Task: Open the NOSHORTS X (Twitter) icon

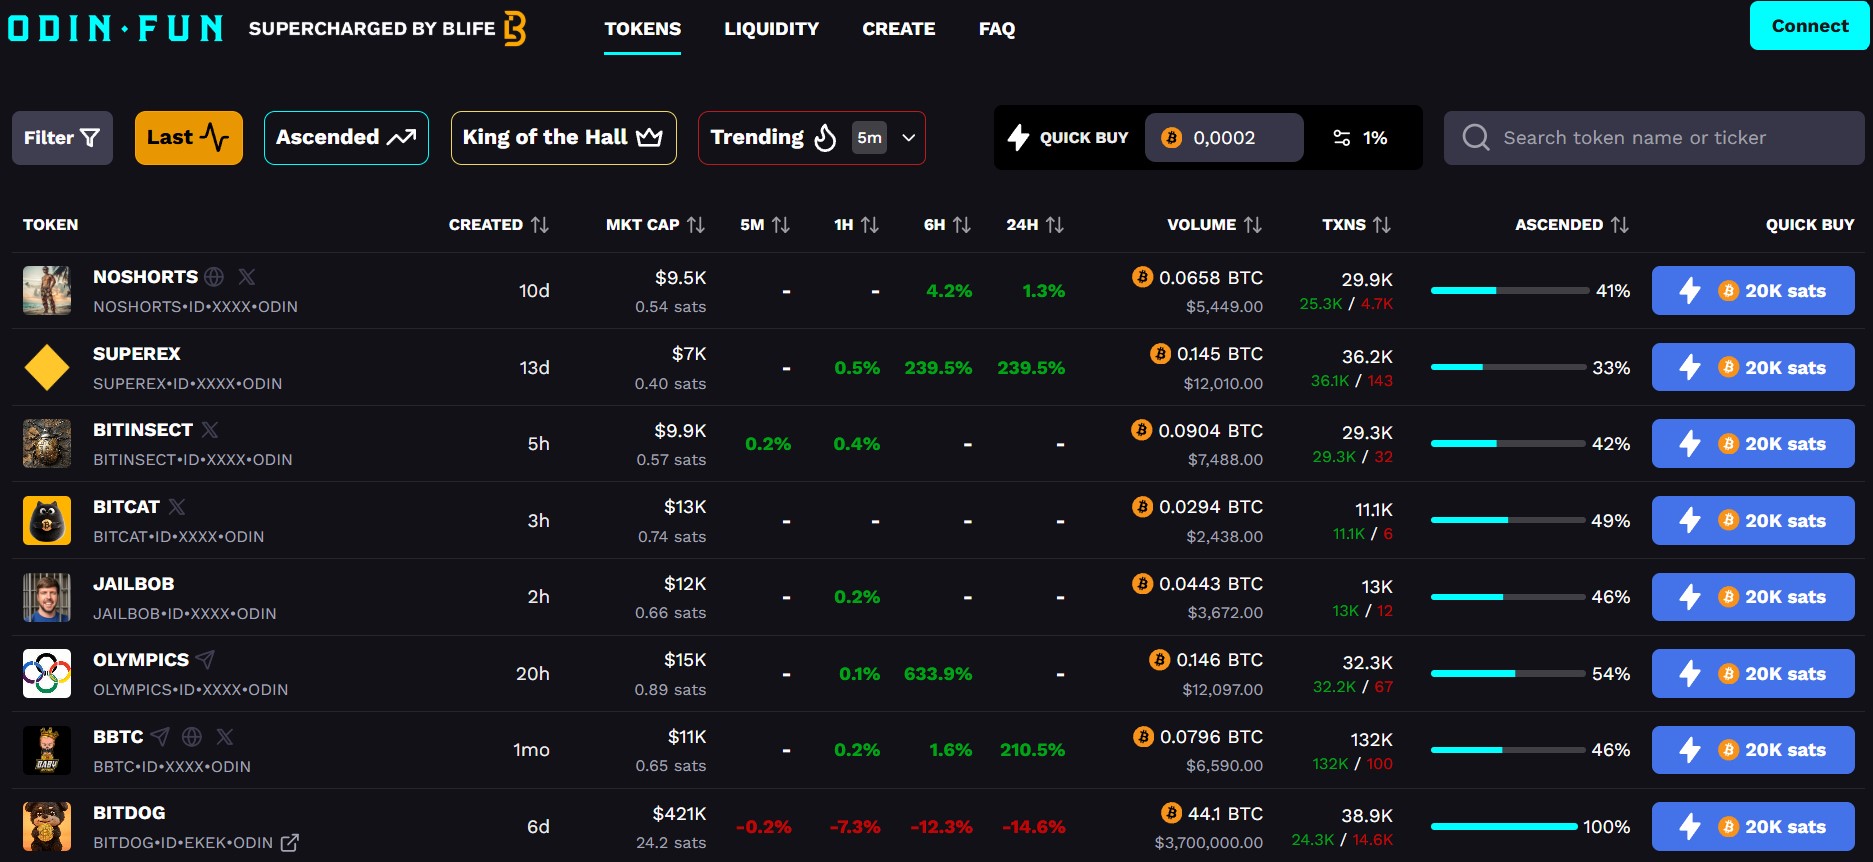Action: coord(247,277)
